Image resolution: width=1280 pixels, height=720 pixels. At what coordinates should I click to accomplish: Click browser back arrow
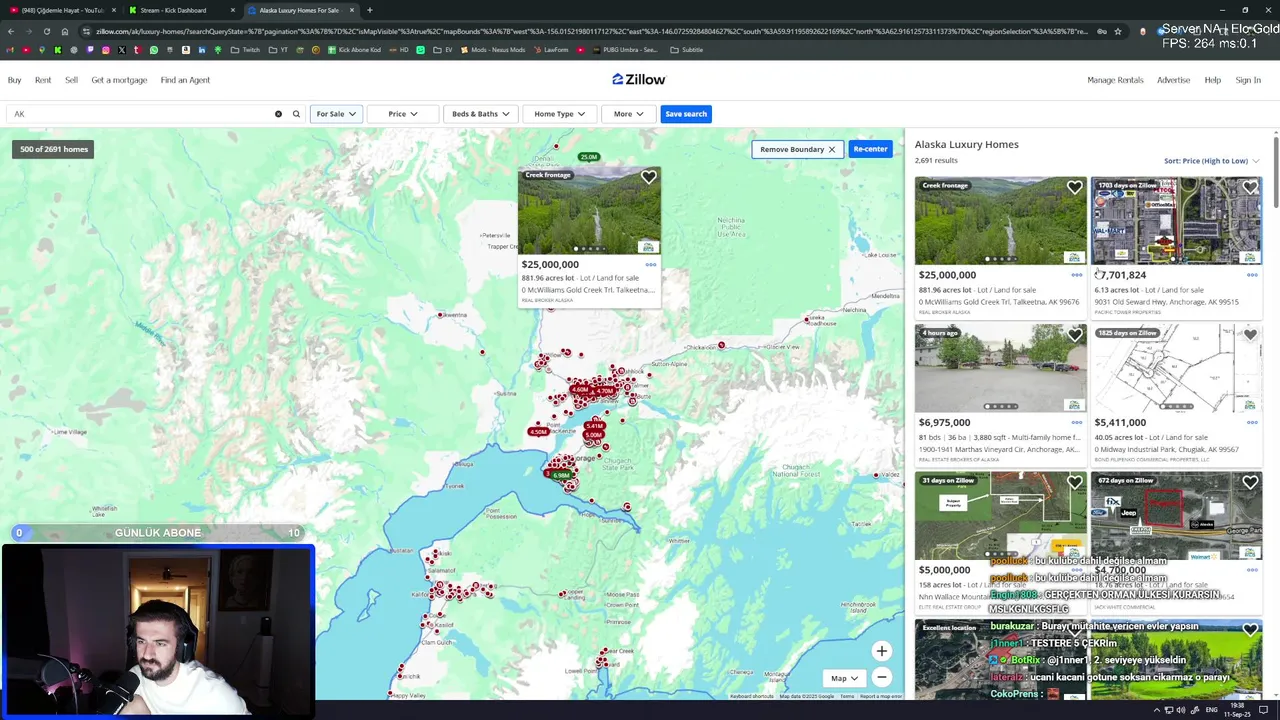pos(11,31)
